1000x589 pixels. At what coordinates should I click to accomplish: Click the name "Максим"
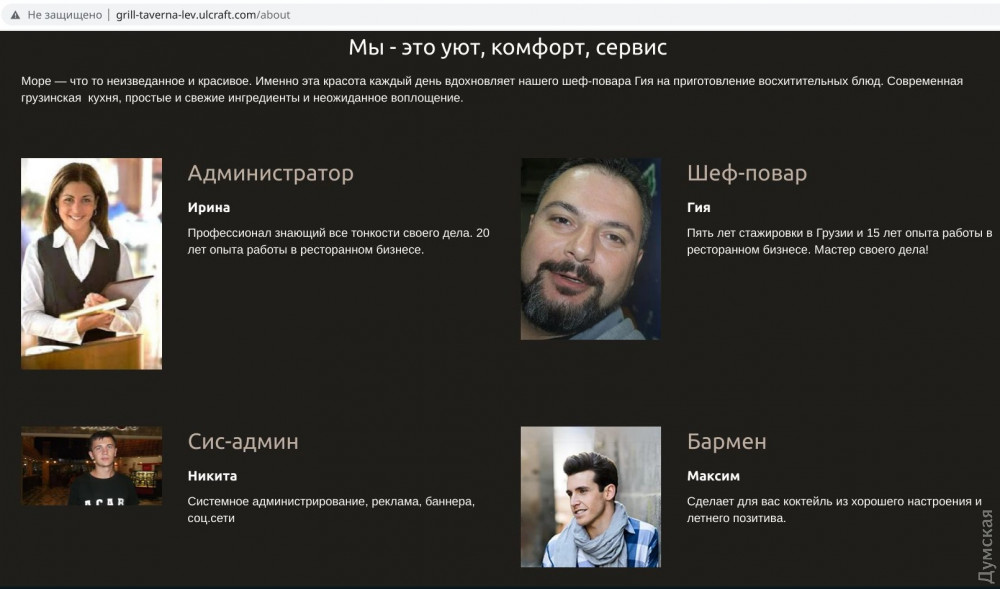coord(713,475)
